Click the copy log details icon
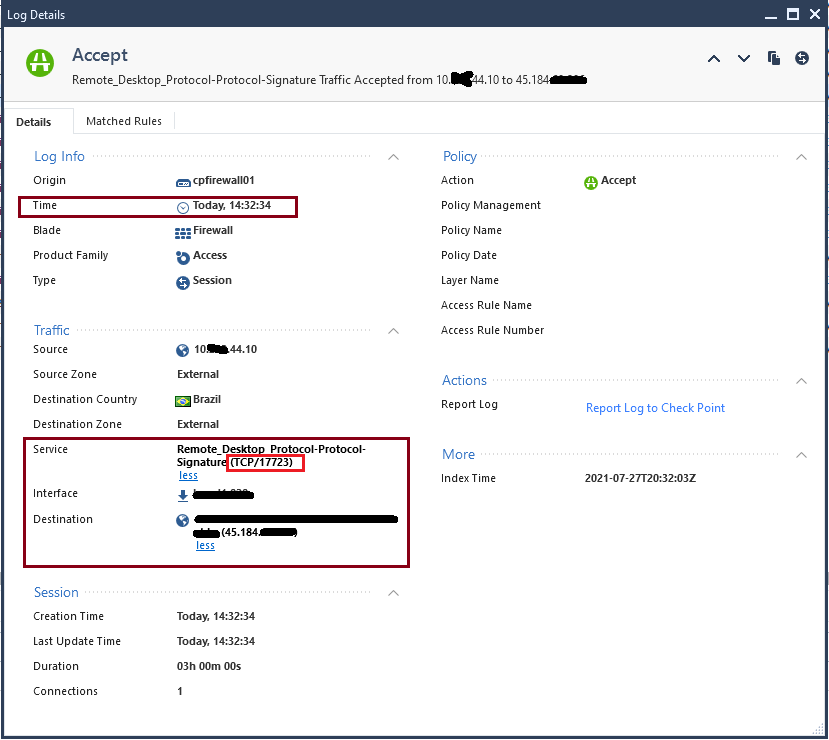The image size is (829, 740). click(774, 58)
